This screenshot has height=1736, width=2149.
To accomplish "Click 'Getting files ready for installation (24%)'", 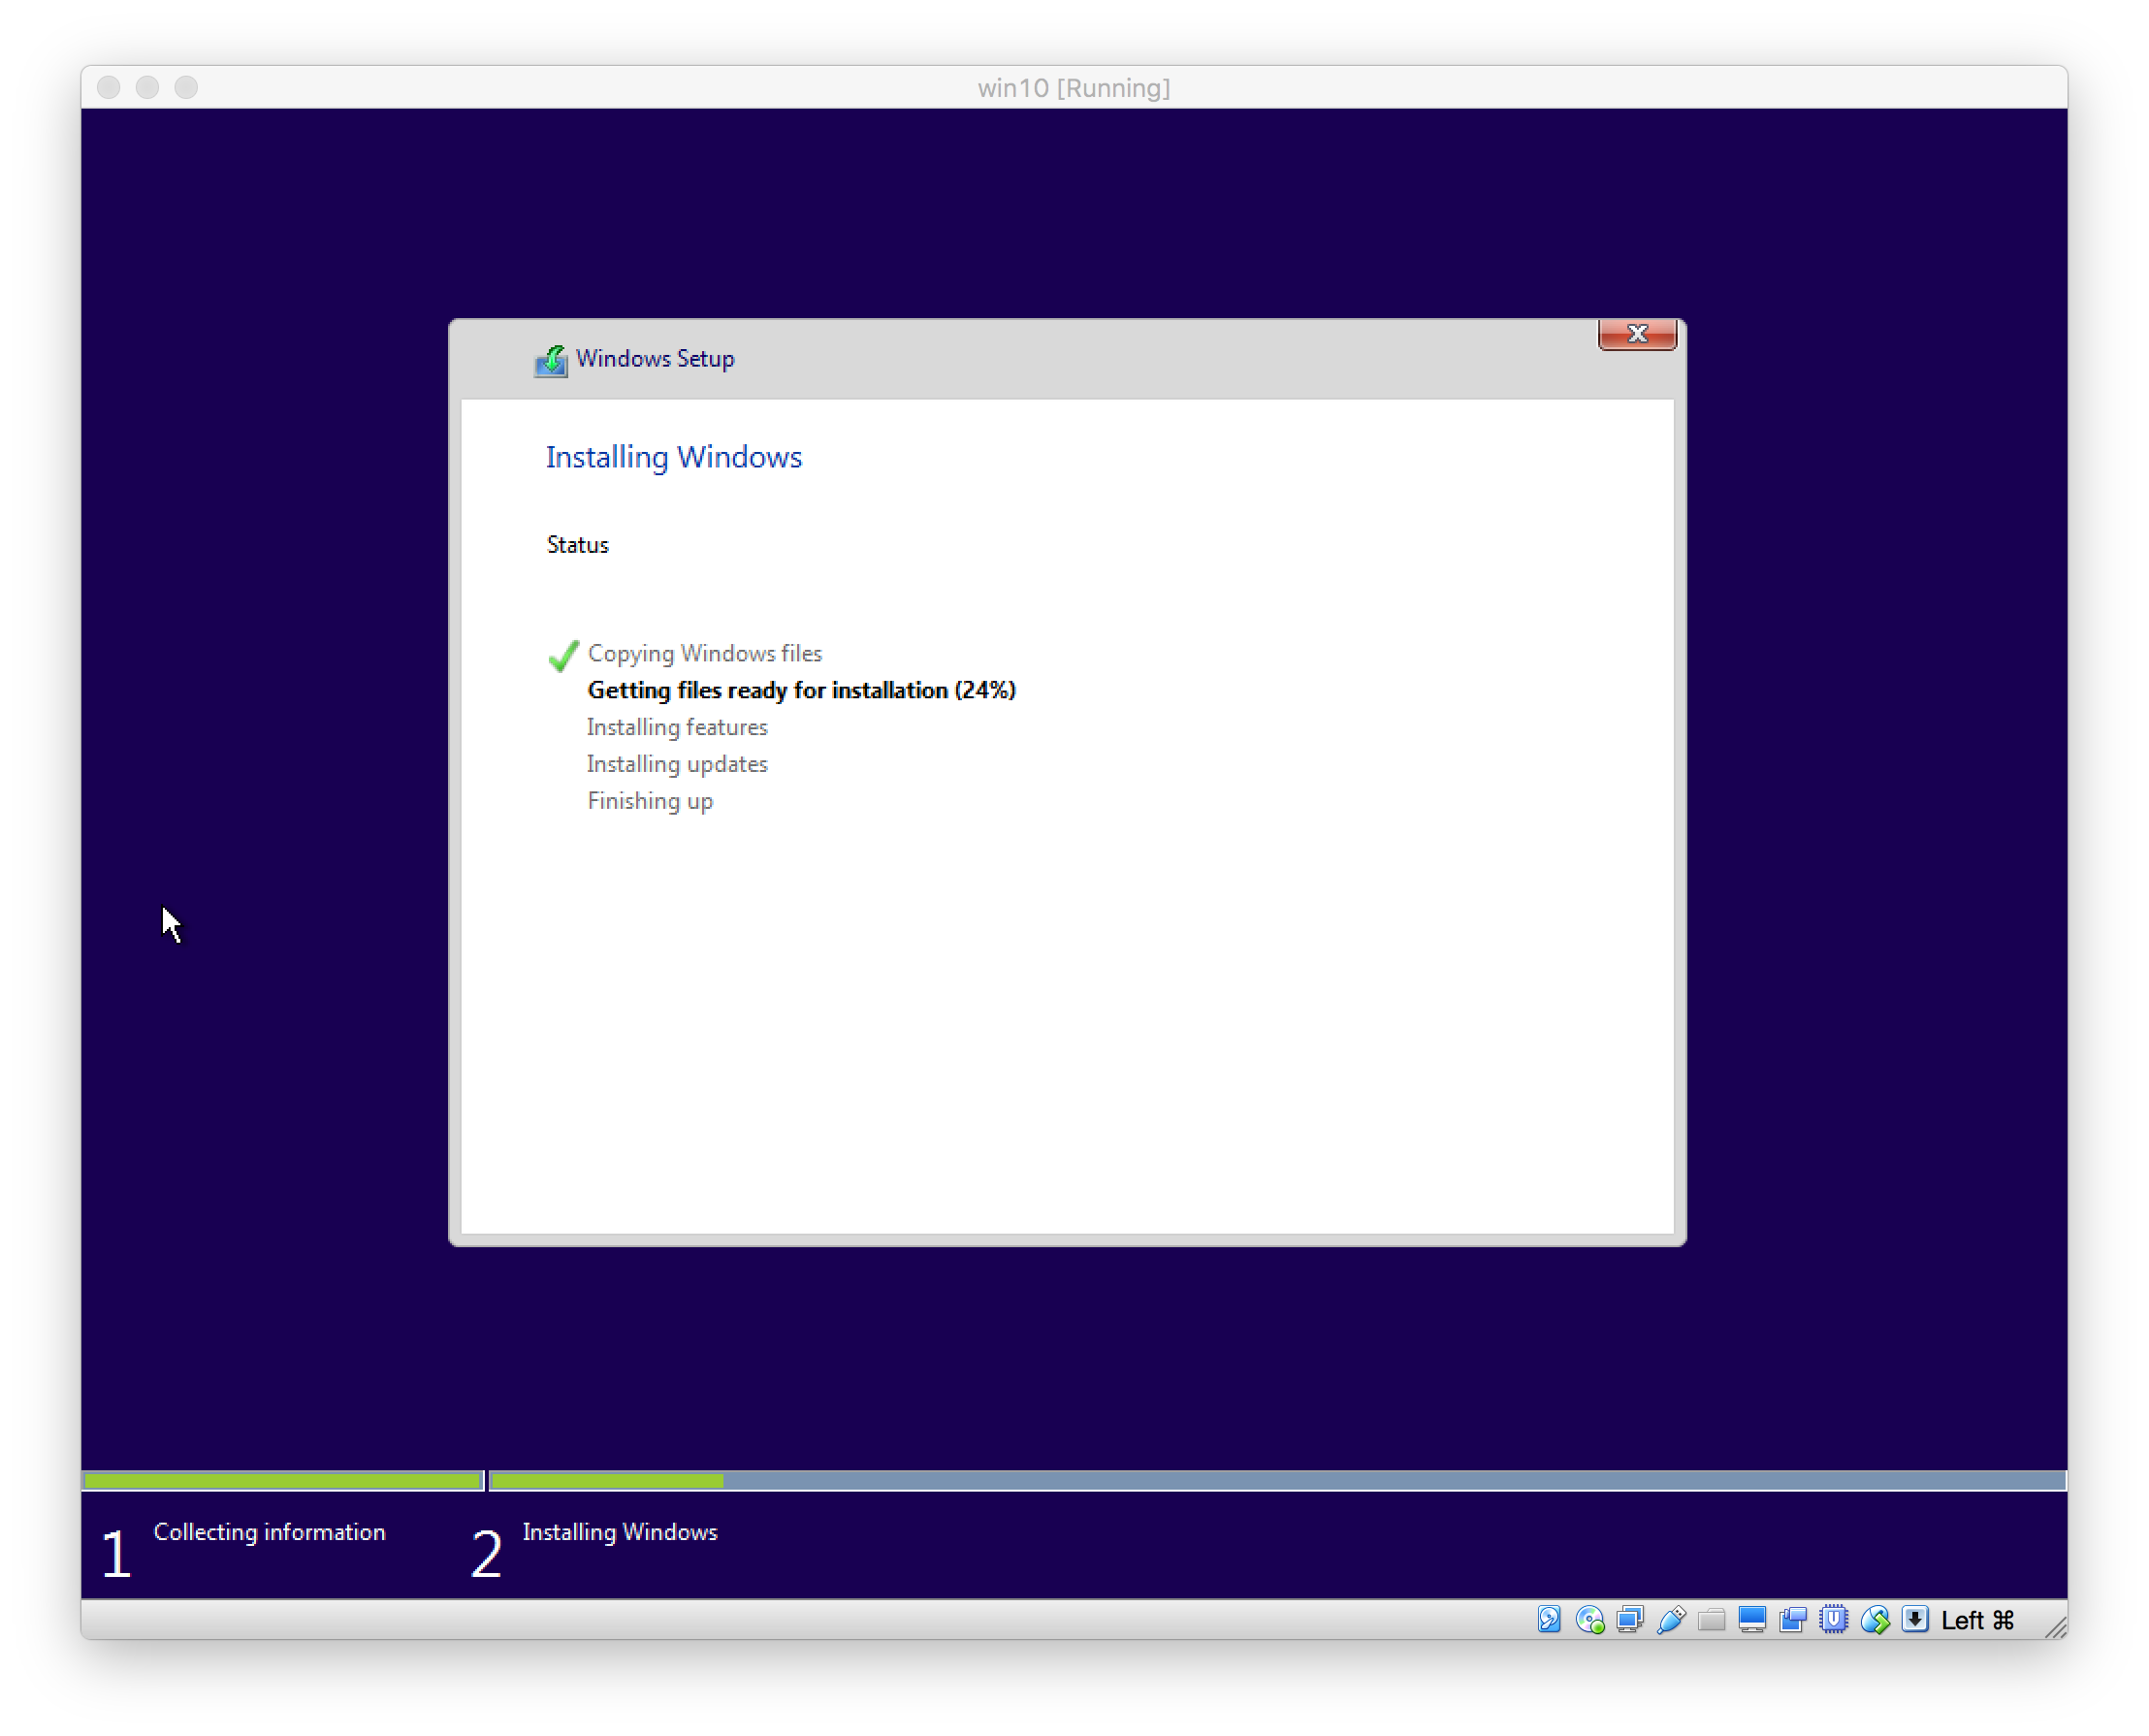I will 802,691.
